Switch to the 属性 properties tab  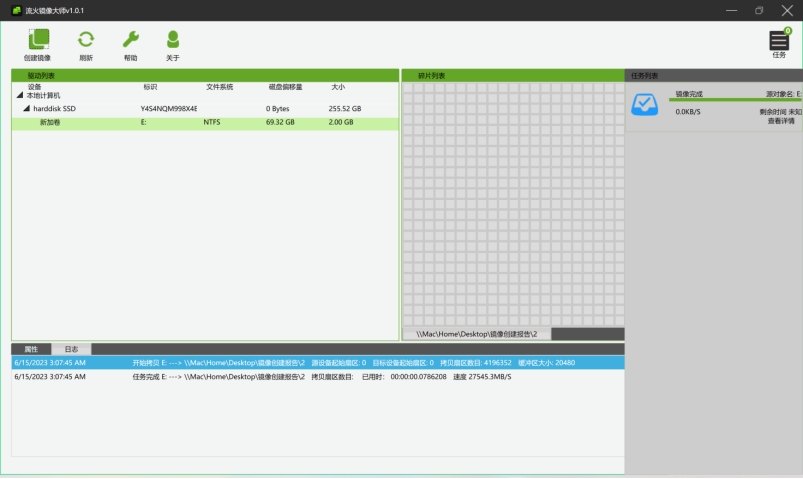(31, 349)
